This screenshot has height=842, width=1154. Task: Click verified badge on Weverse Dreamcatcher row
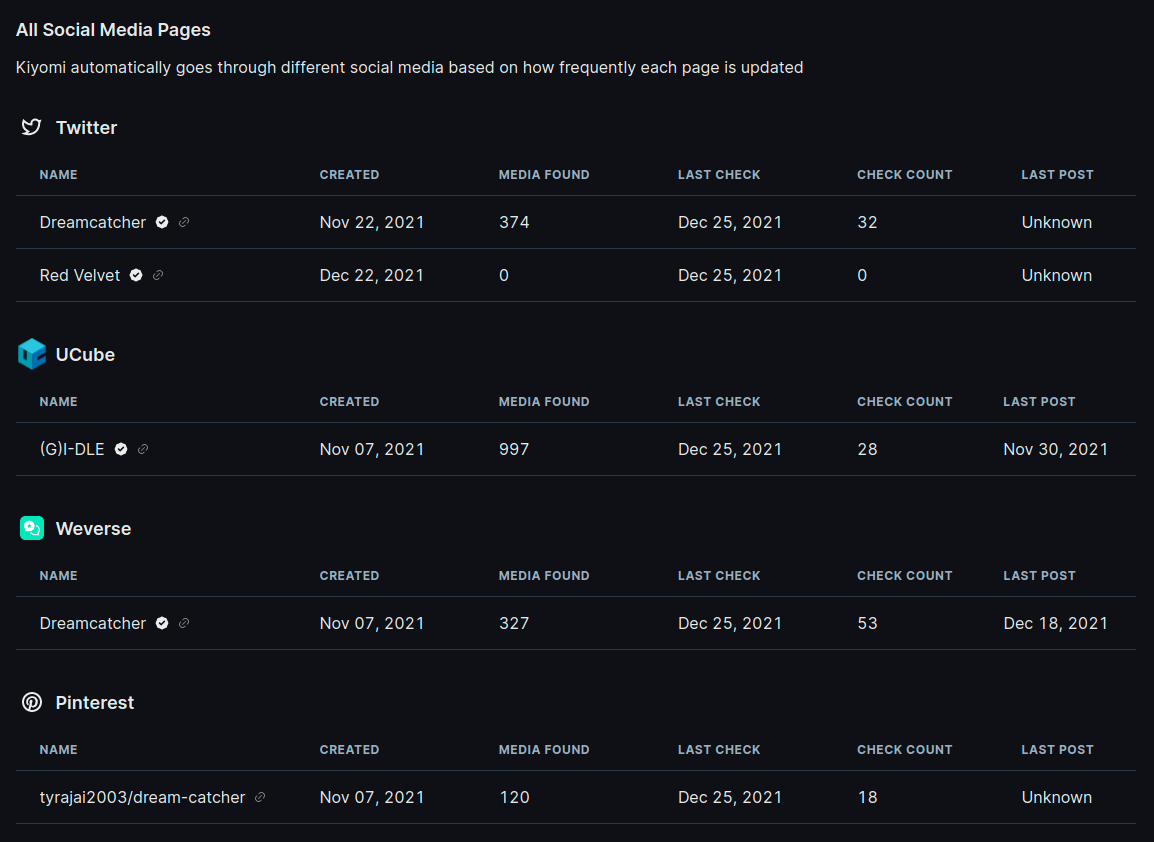pyautogui.click(x=162, y=623)
